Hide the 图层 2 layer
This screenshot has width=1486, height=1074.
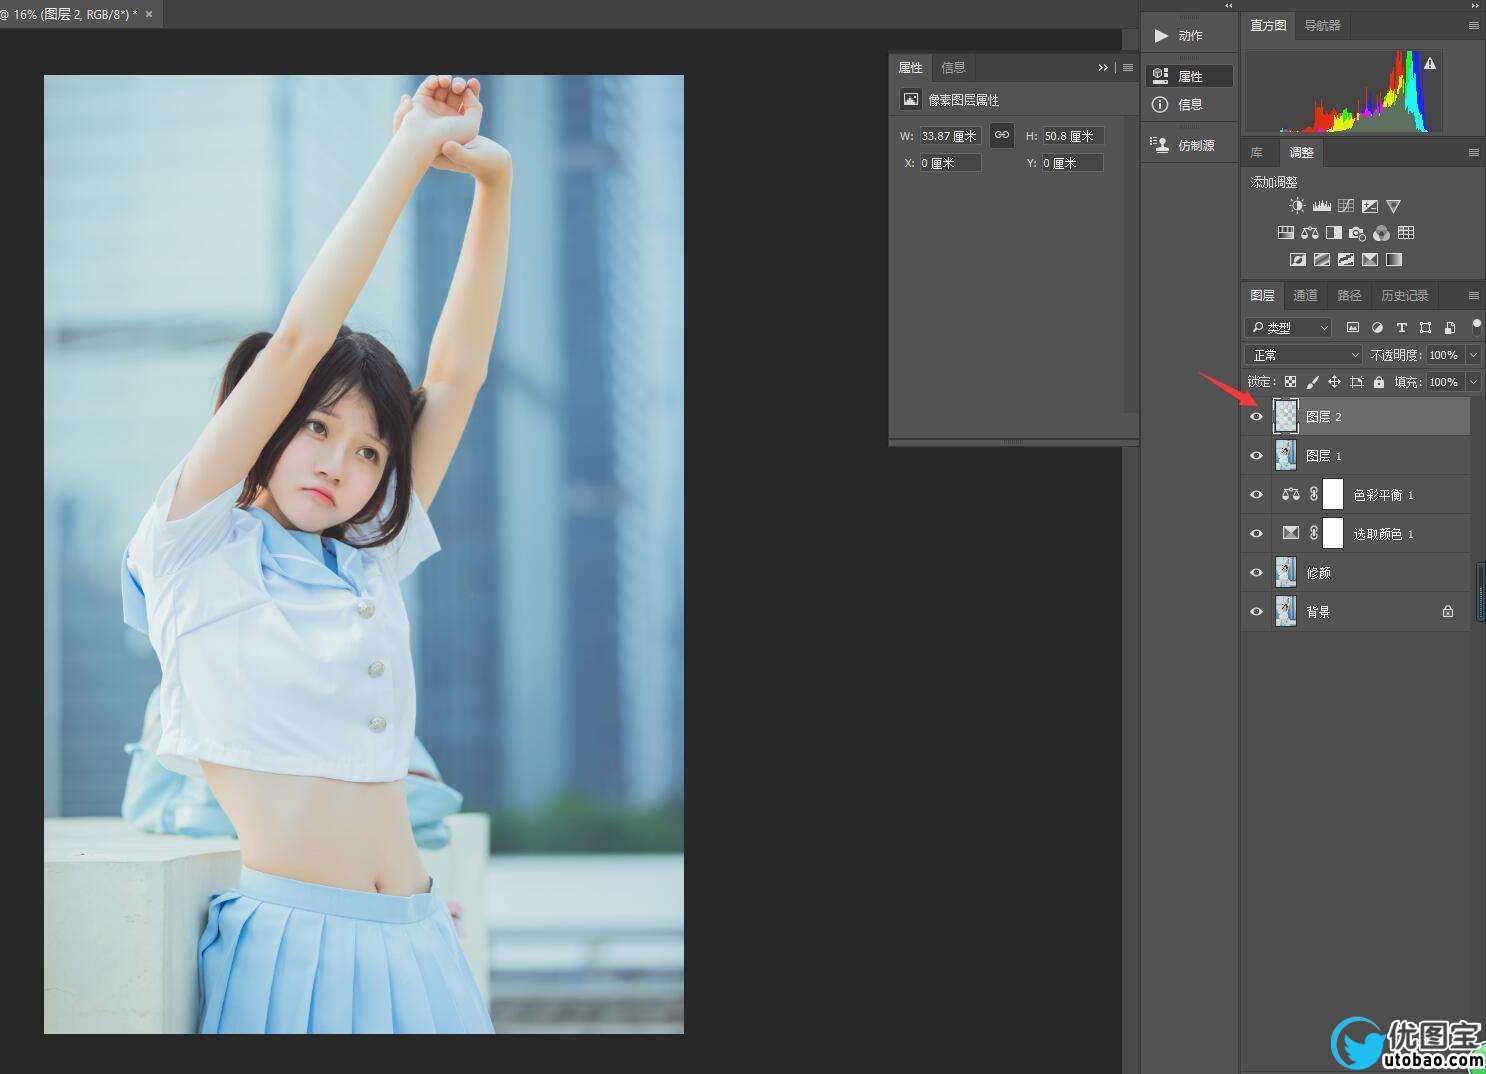click(1257, 416)
